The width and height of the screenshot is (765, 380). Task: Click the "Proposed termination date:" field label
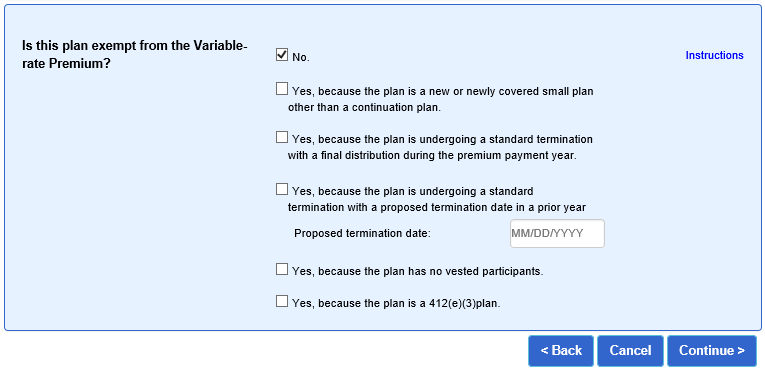click(362, 234)
